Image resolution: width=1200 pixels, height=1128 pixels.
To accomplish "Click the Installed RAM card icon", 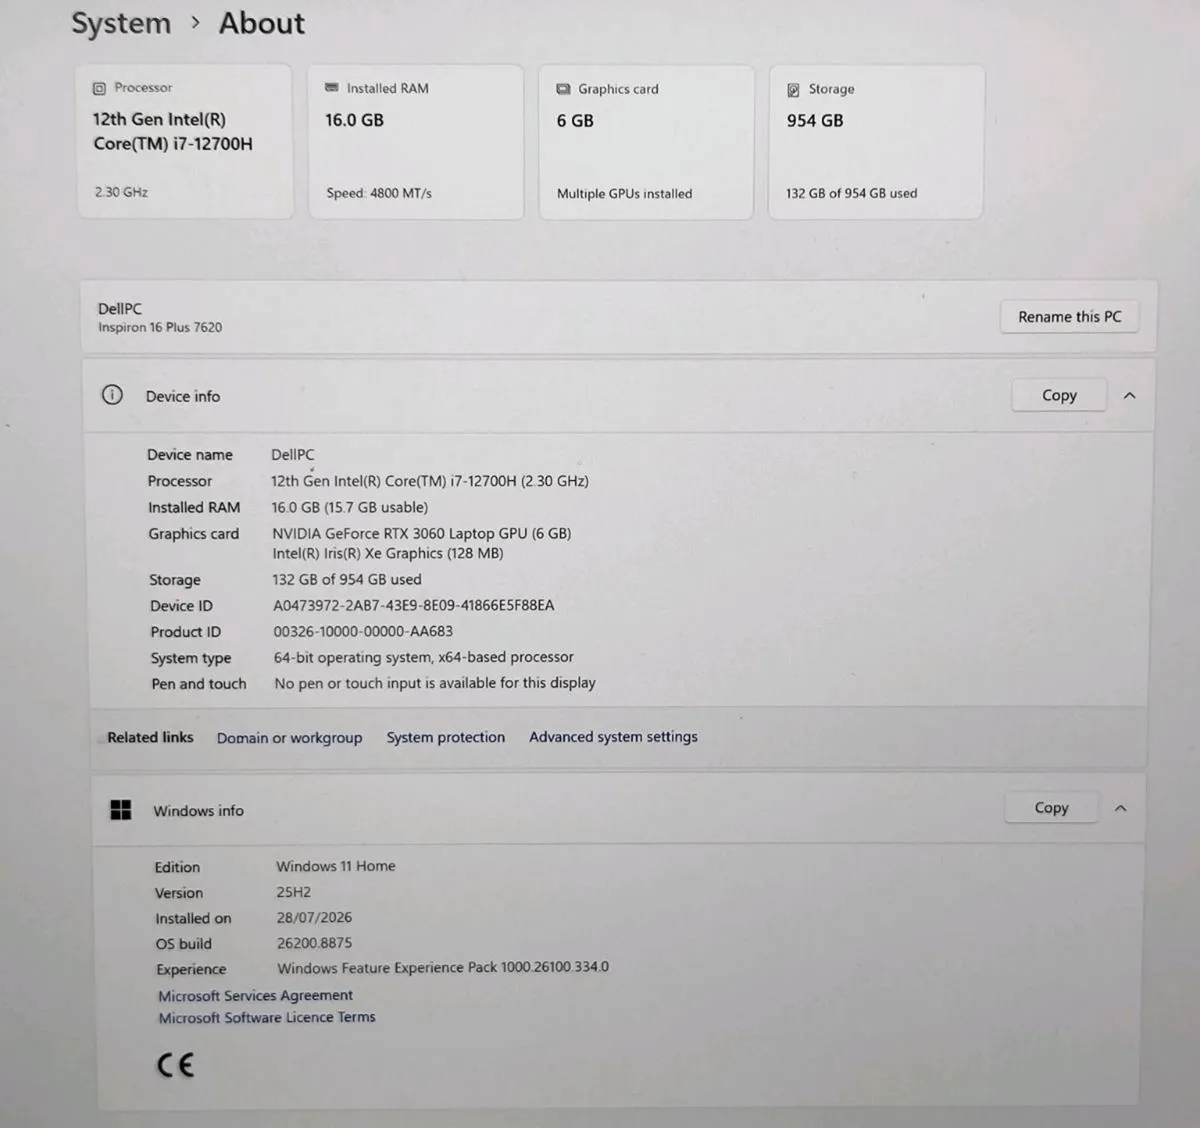I will 331,88.
